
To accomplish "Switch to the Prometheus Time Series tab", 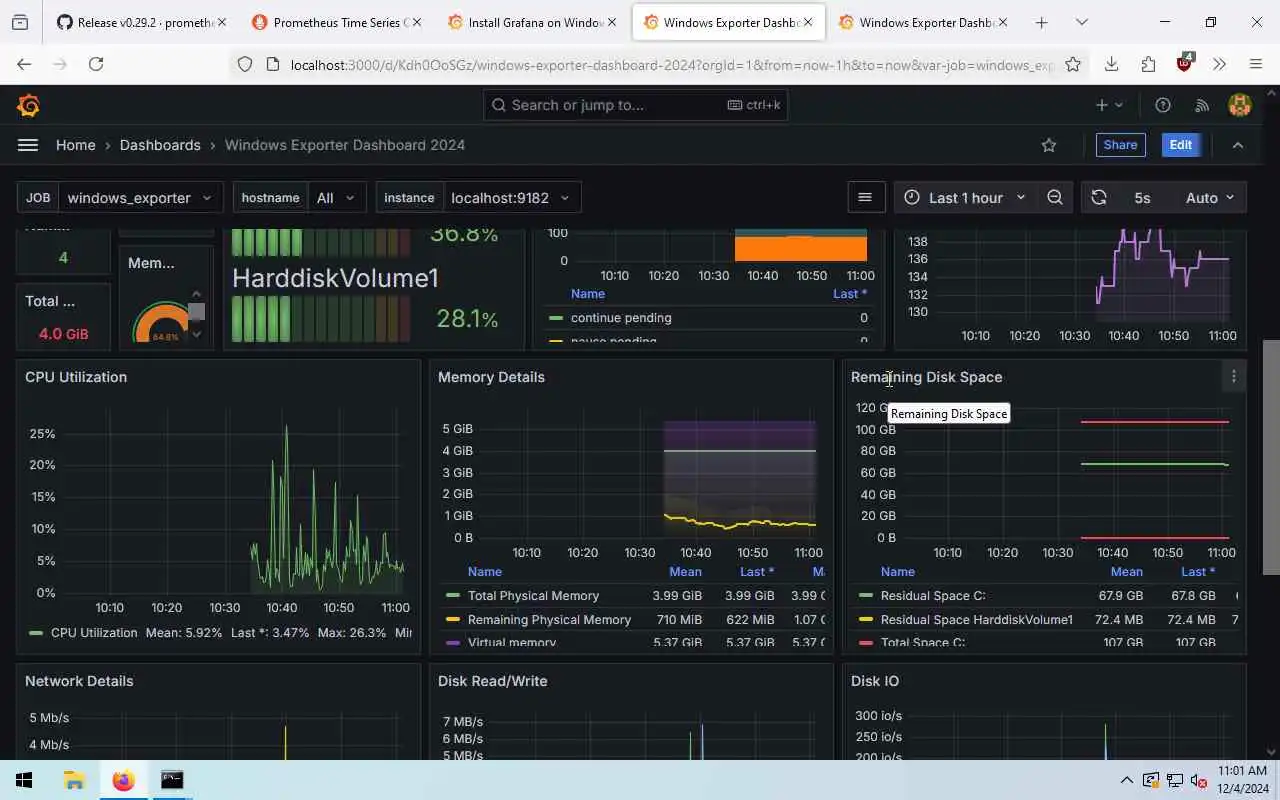I will click(335, 22).
